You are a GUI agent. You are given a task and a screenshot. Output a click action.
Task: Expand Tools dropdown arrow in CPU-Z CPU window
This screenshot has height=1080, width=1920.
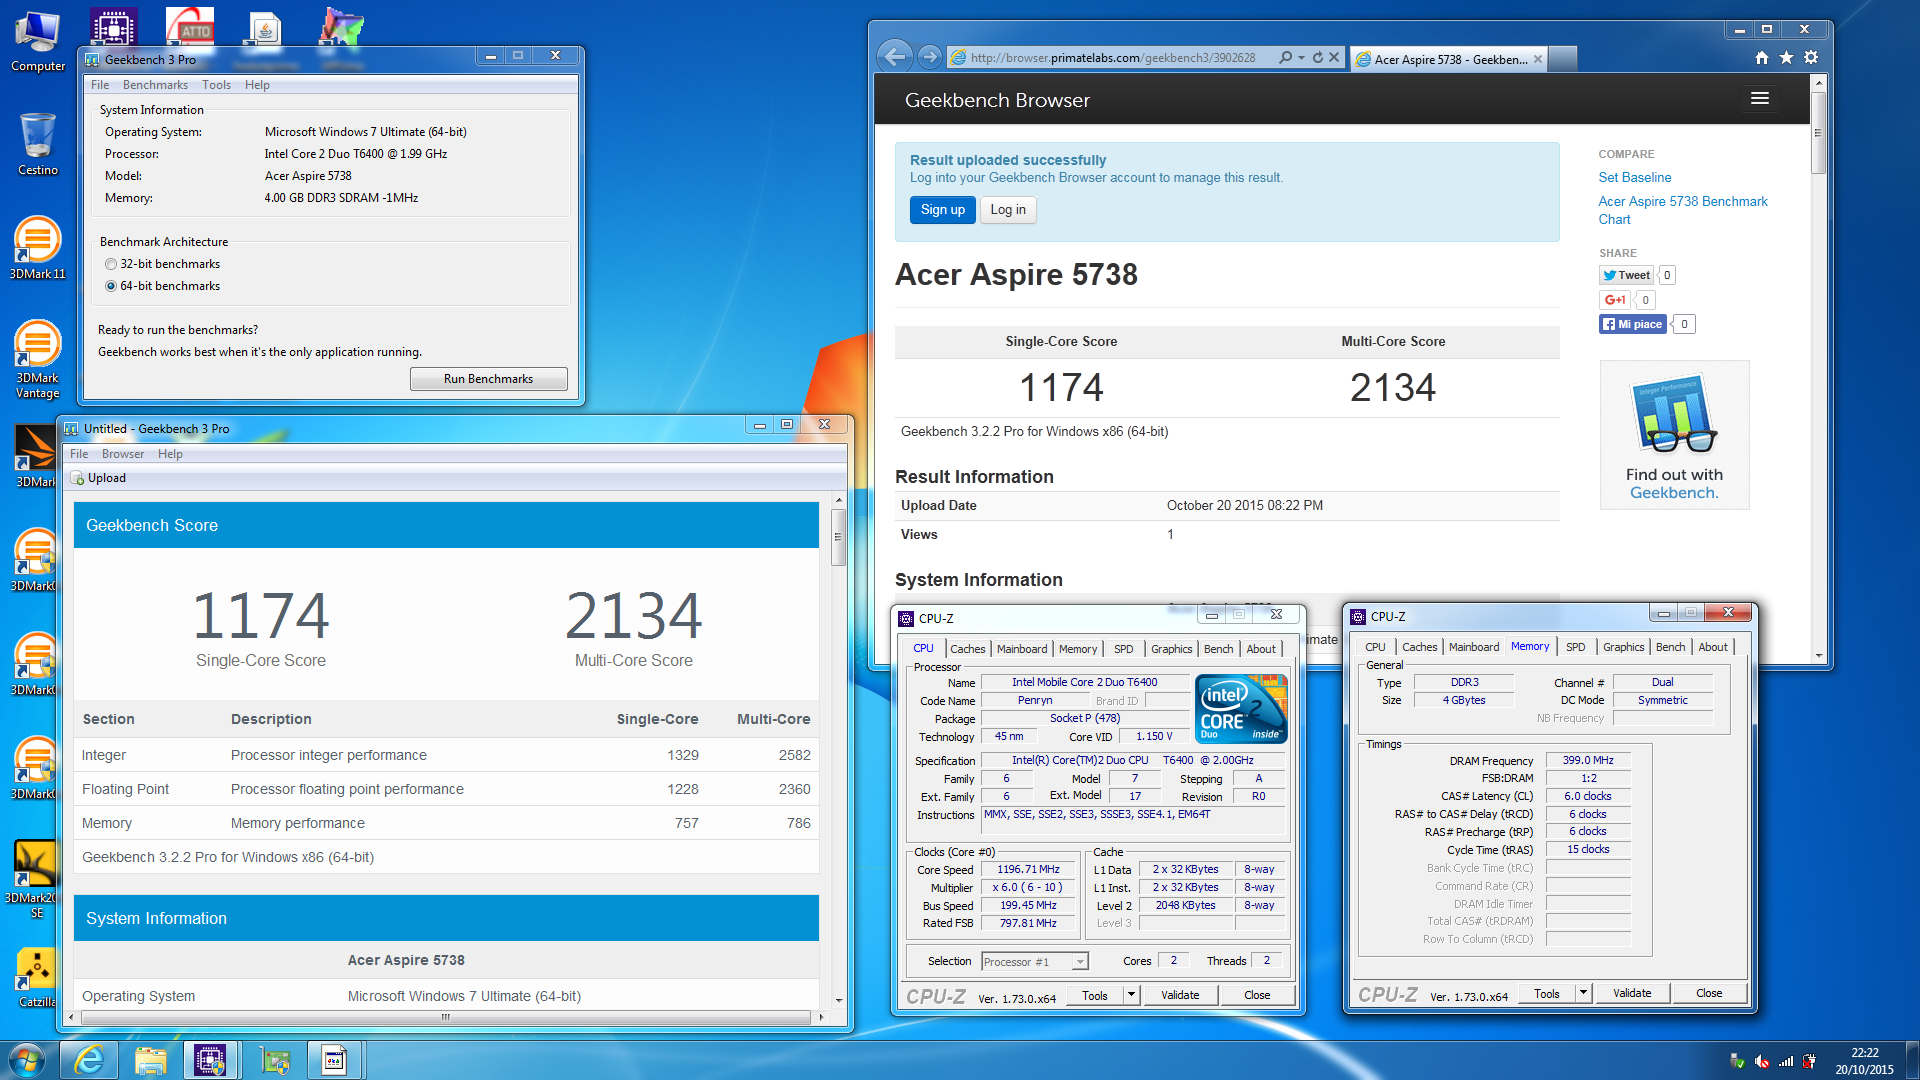pos(1132,995)
